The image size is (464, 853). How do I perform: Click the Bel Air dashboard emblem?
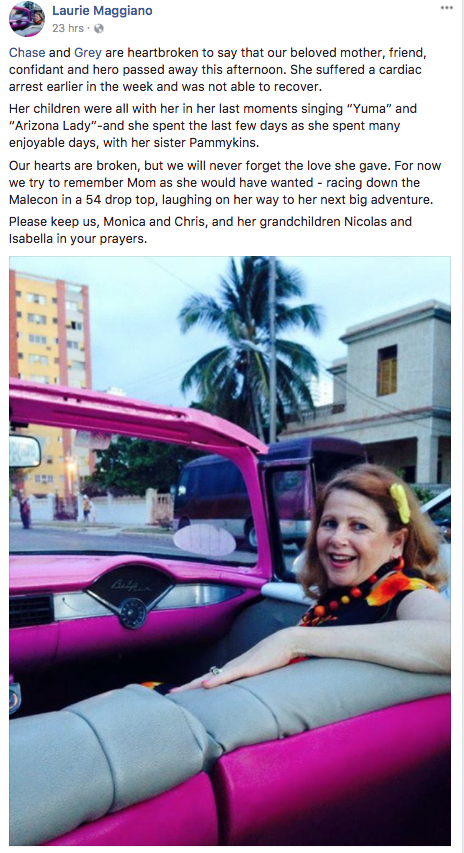130,589
